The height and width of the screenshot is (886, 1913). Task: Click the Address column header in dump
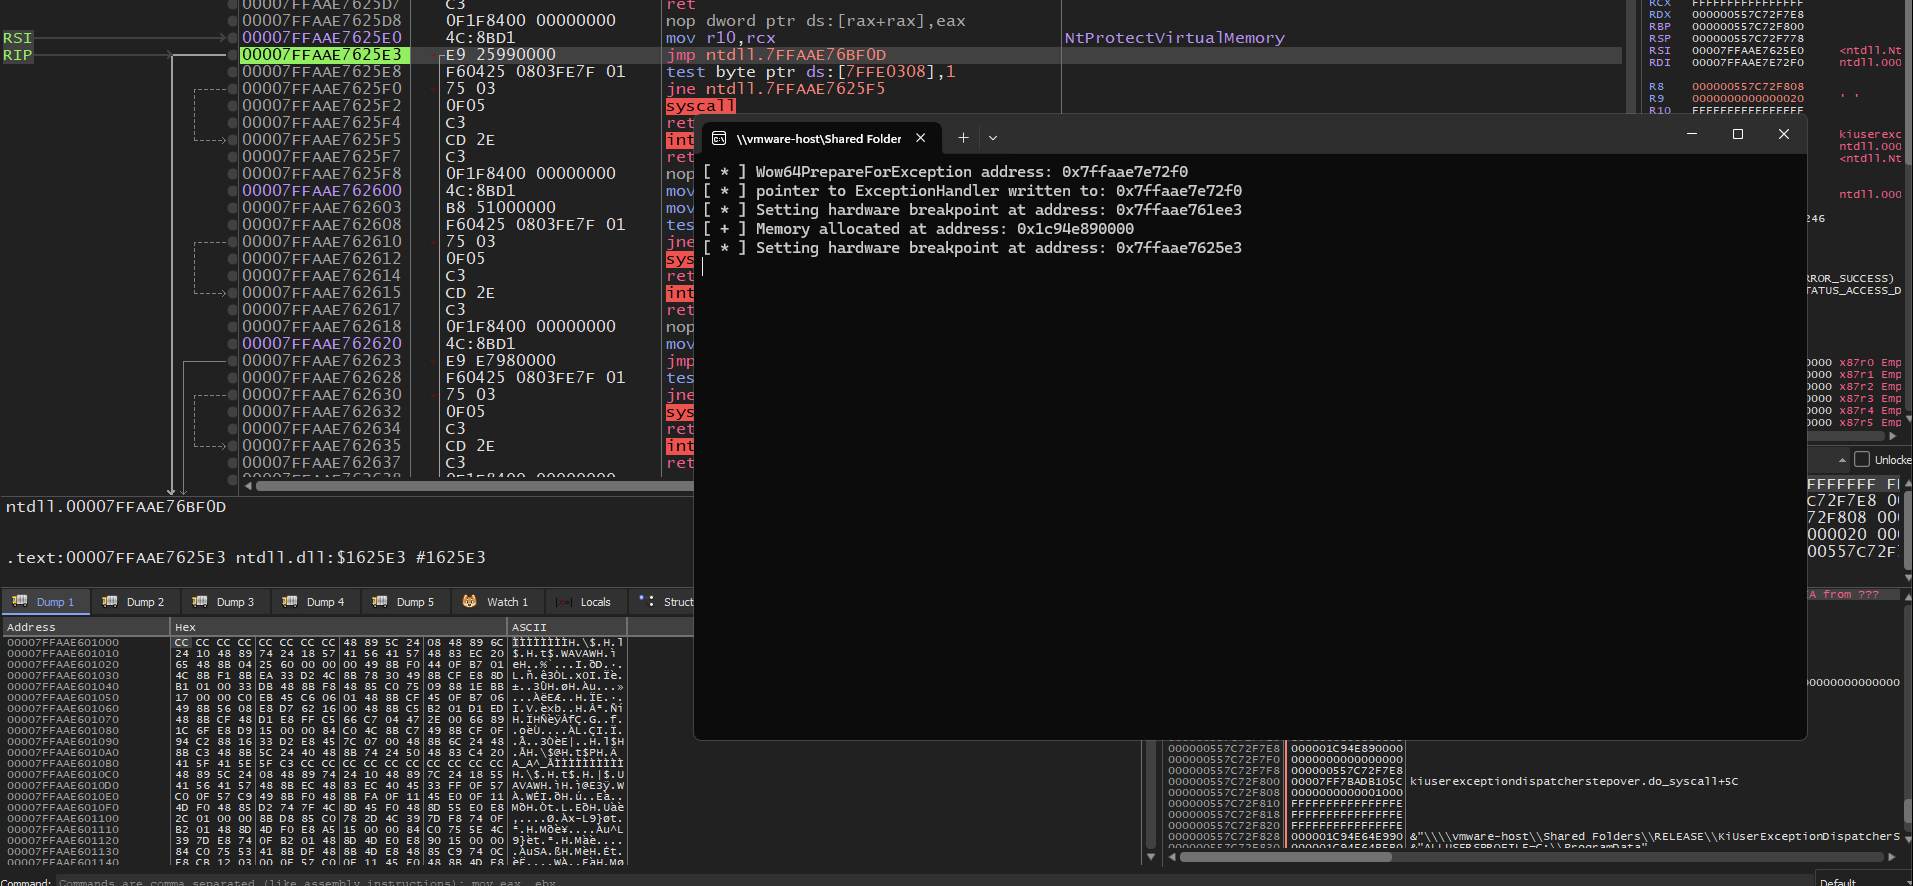(32, 627)
